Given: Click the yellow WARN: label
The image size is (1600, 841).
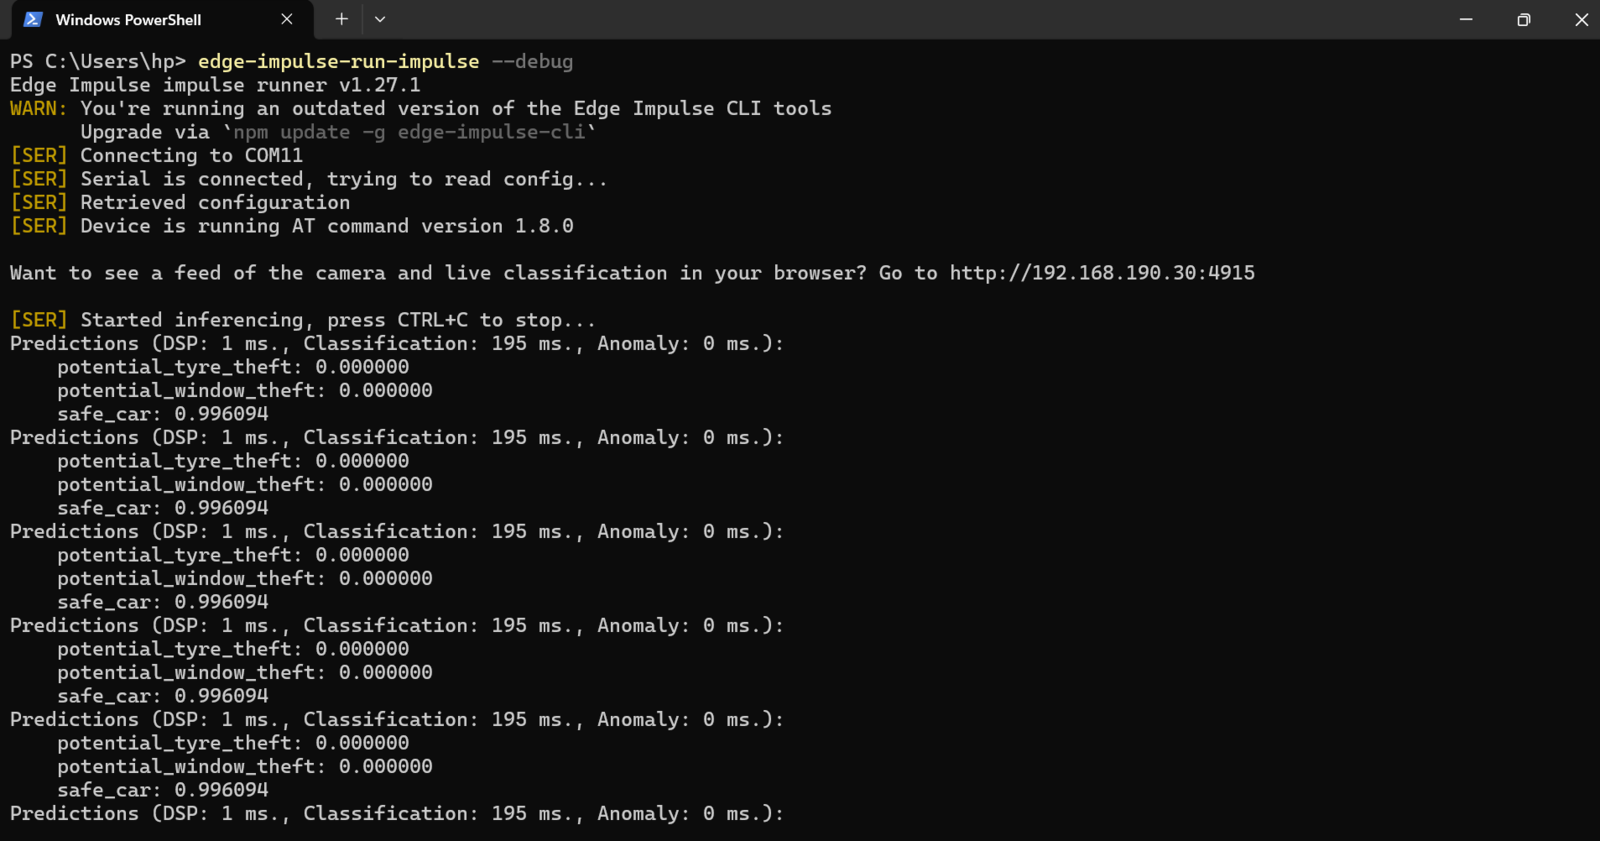Looking at the screenshot, I should tap(38, 108).
